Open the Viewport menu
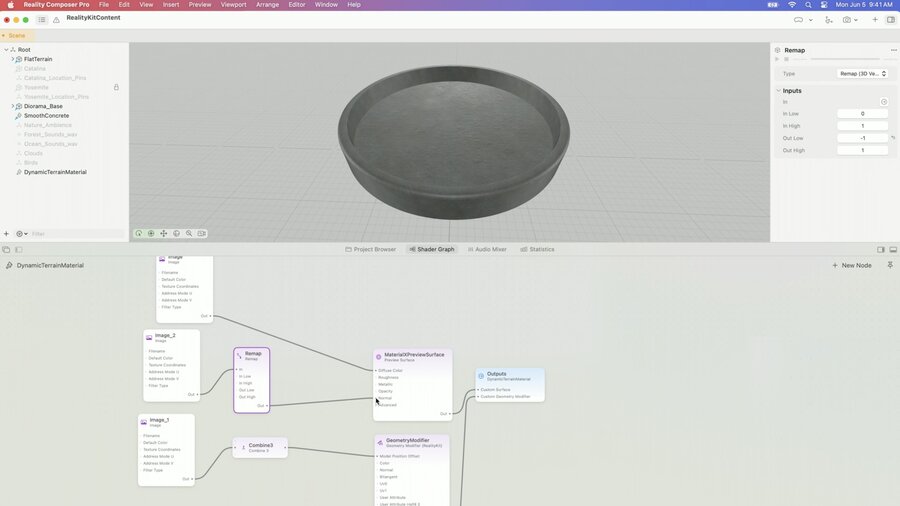The image size is (900, 506). click(234, 5)
